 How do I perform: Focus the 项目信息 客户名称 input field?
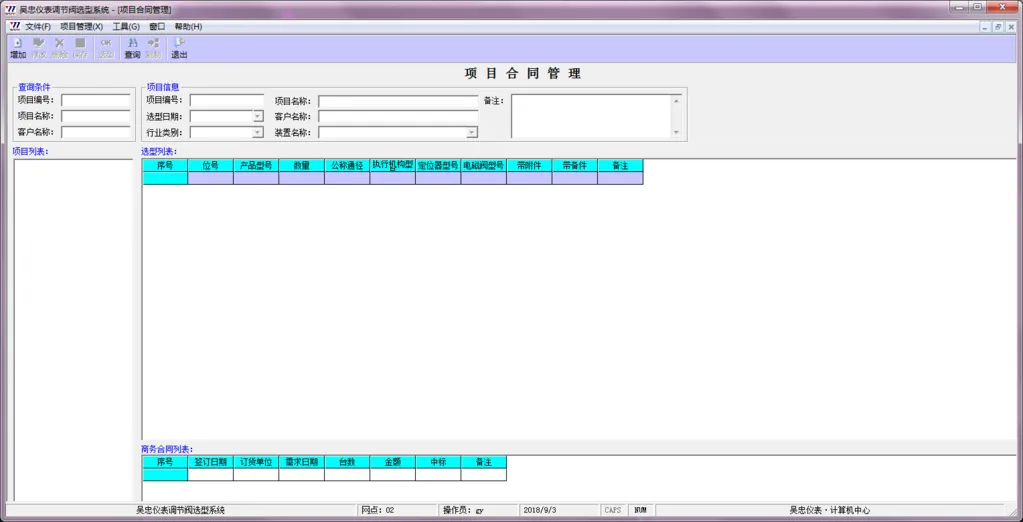(x=398, y=116)
